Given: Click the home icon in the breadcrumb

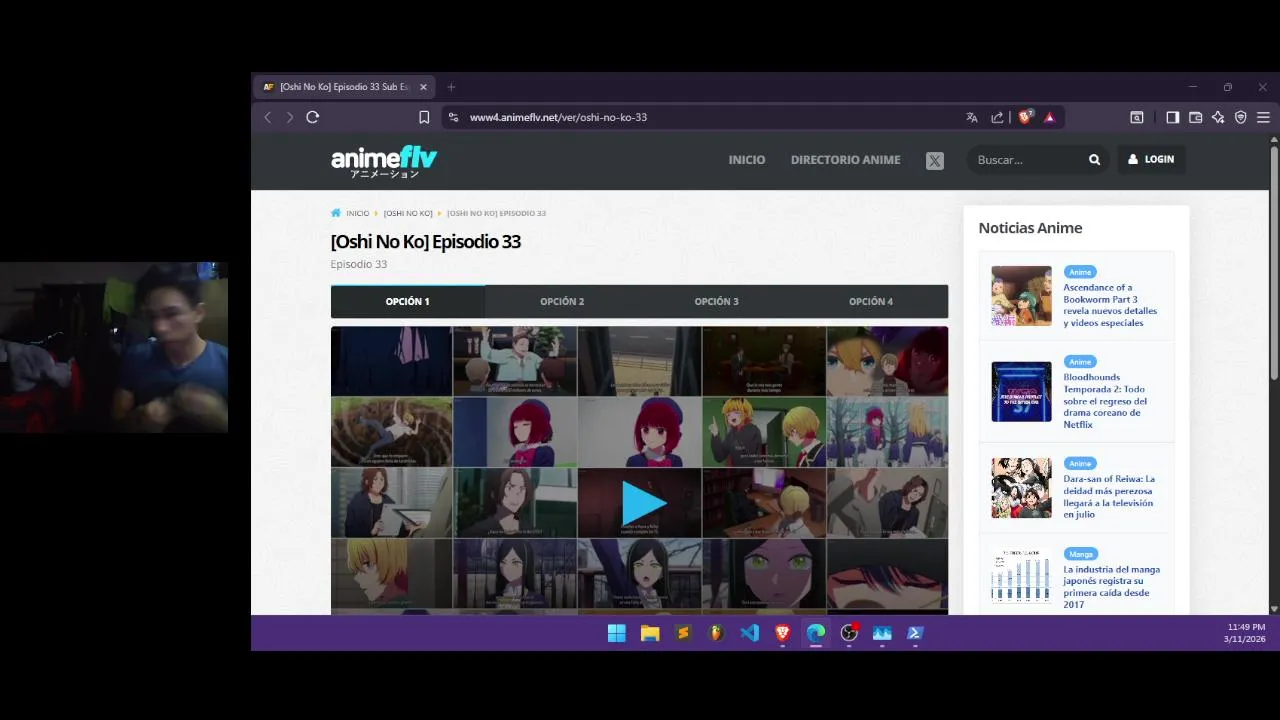Looking at the screenshot, I should pyautogui.click(x=336, y=213).
